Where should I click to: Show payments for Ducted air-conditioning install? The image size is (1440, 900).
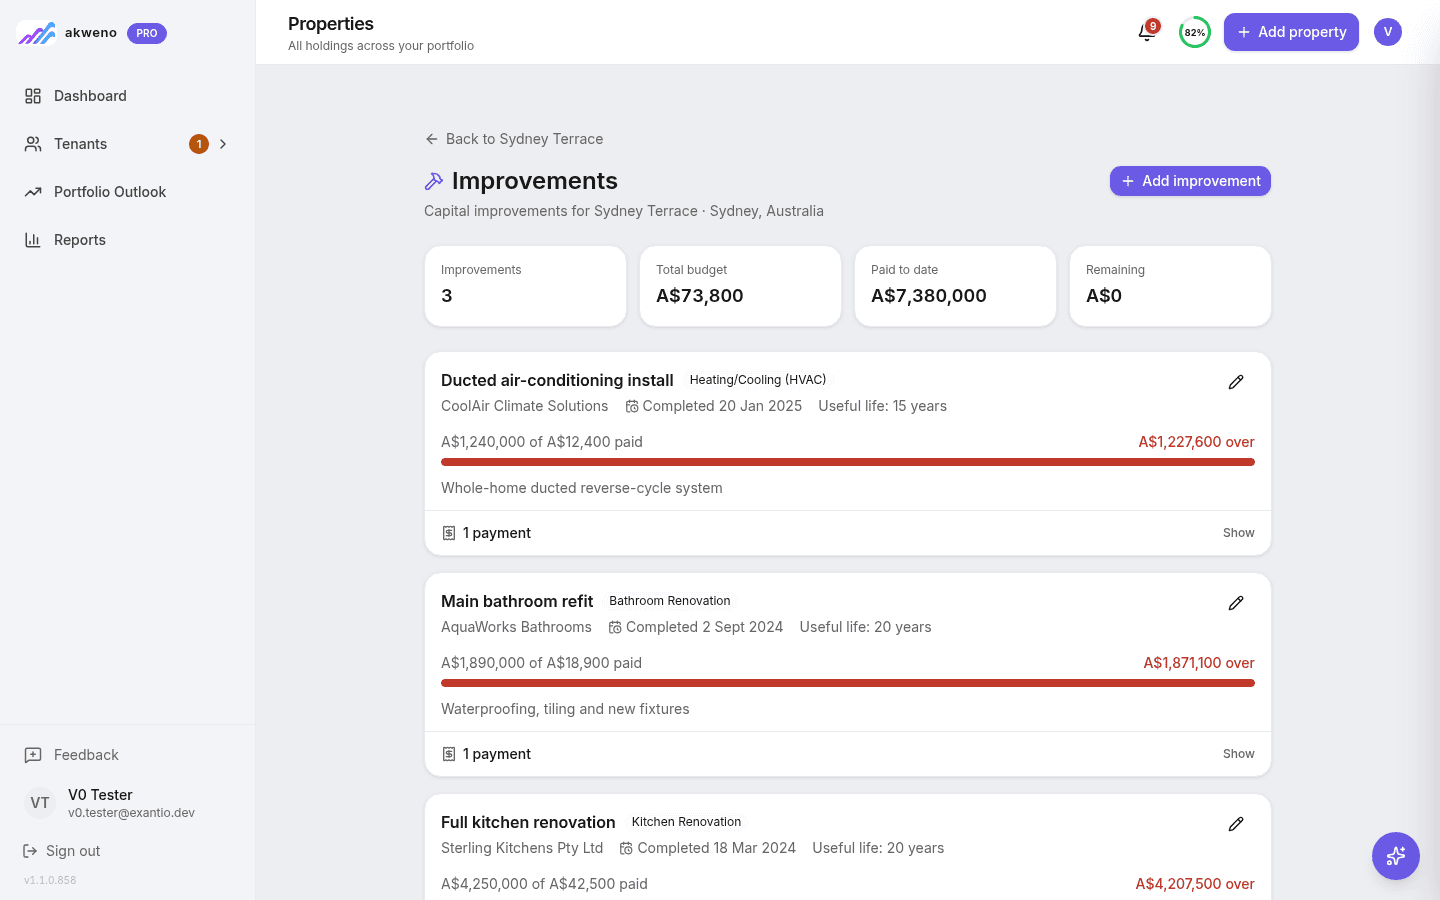point(1238,533)
